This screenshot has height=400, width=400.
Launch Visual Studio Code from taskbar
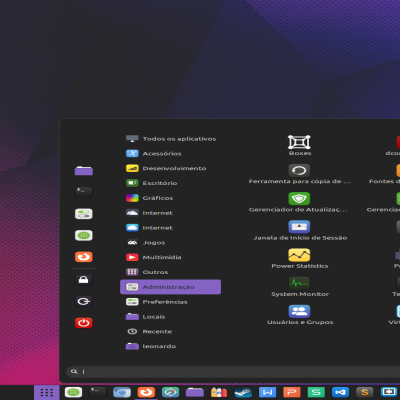[340, 392]
